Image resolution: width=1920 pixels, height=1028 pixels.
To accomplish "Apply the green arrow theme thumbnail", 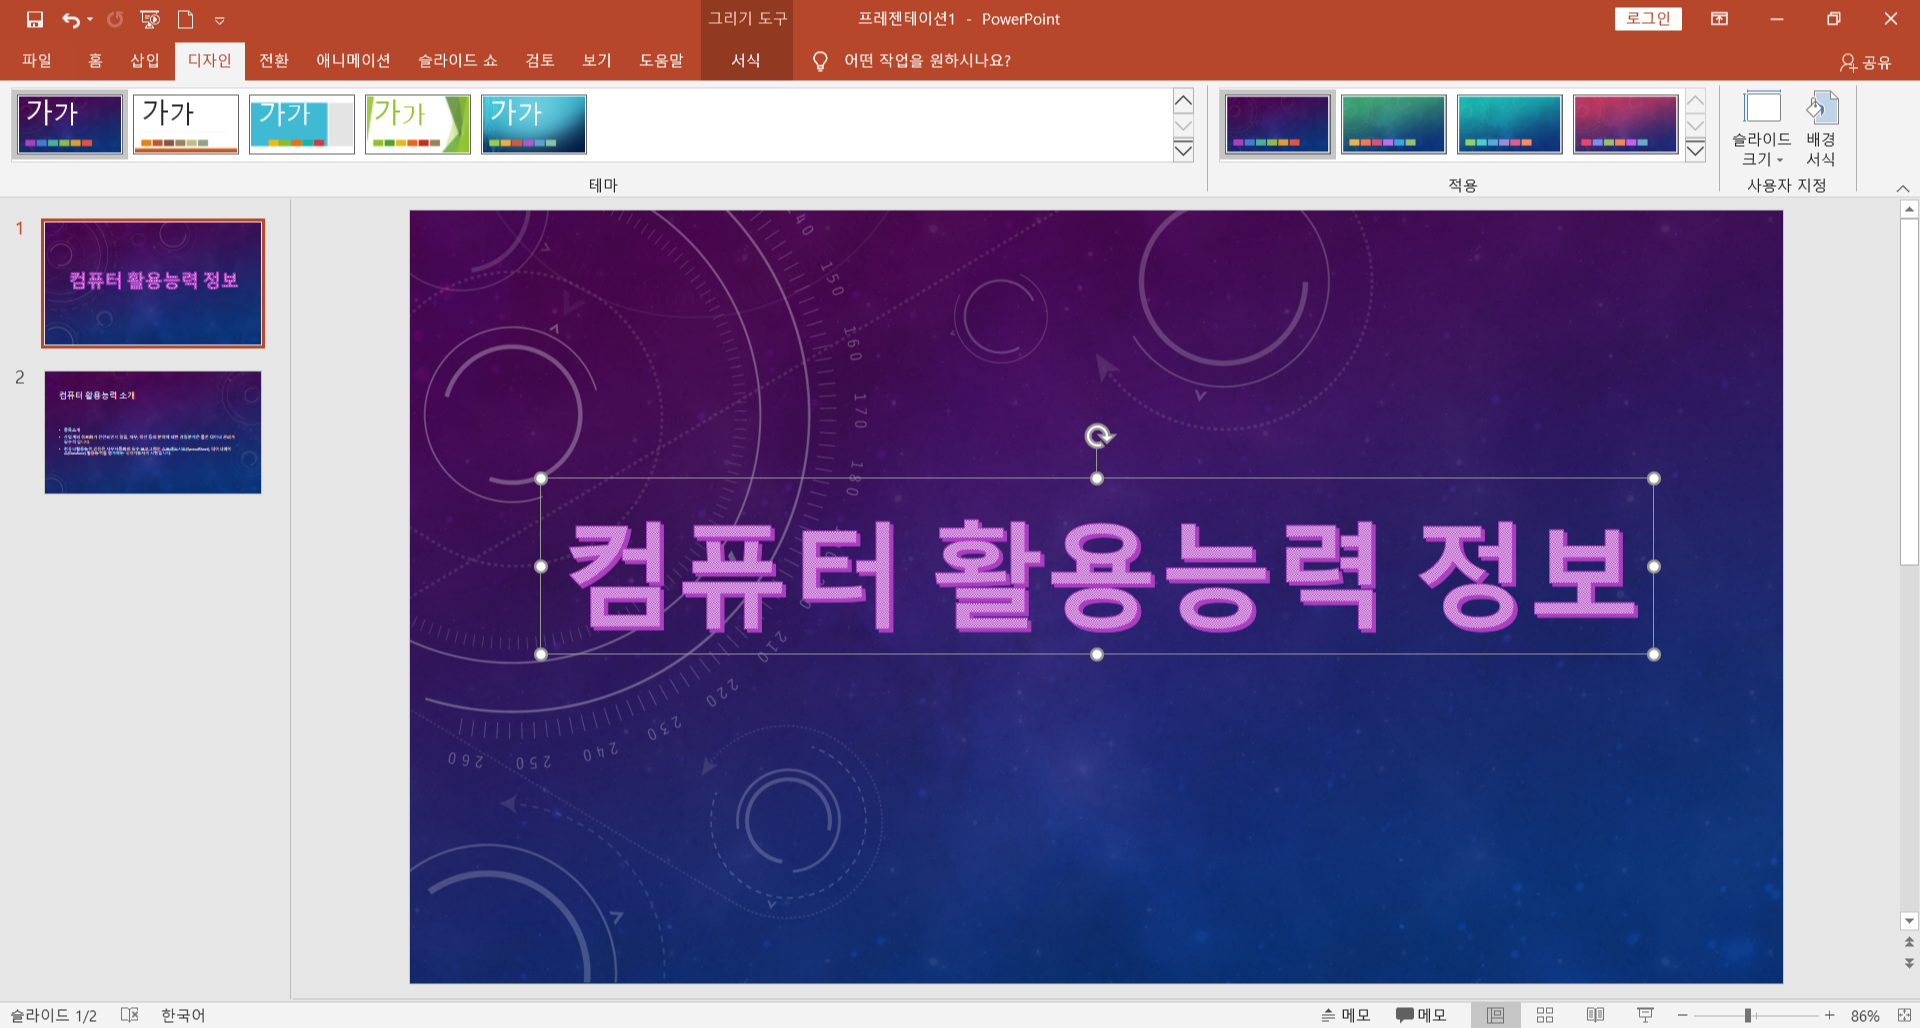I will click(x=418, y=124).
